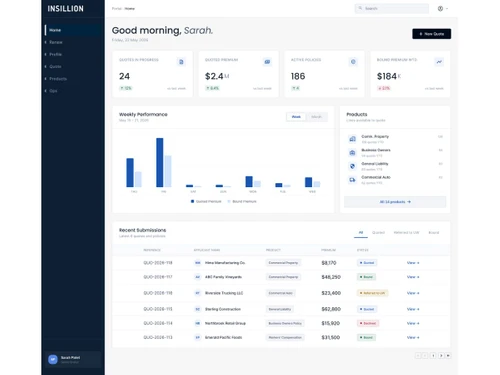Click the avatar badge beside Northbrook Retail Group
Viewport: 500px width, 375px height.
click(x=198, y=323)
